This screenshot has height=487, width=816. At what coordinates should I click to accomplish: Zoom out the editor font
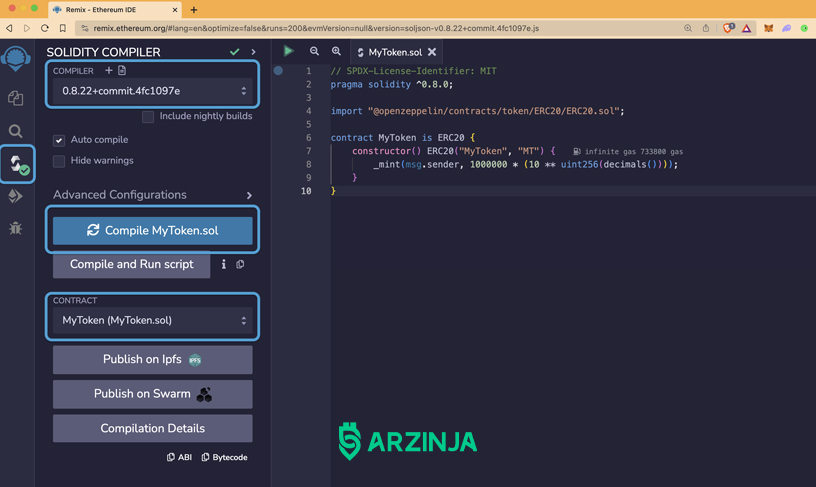point(314,51)
